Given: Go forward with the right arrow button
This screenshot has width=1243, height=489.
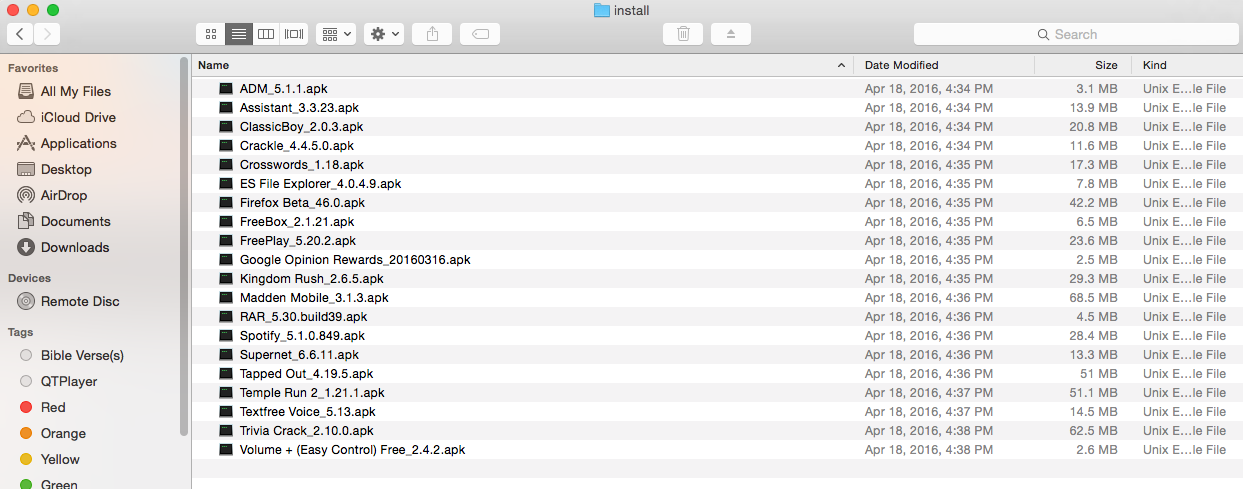Looking at the screenshot, I should (47, 34).
